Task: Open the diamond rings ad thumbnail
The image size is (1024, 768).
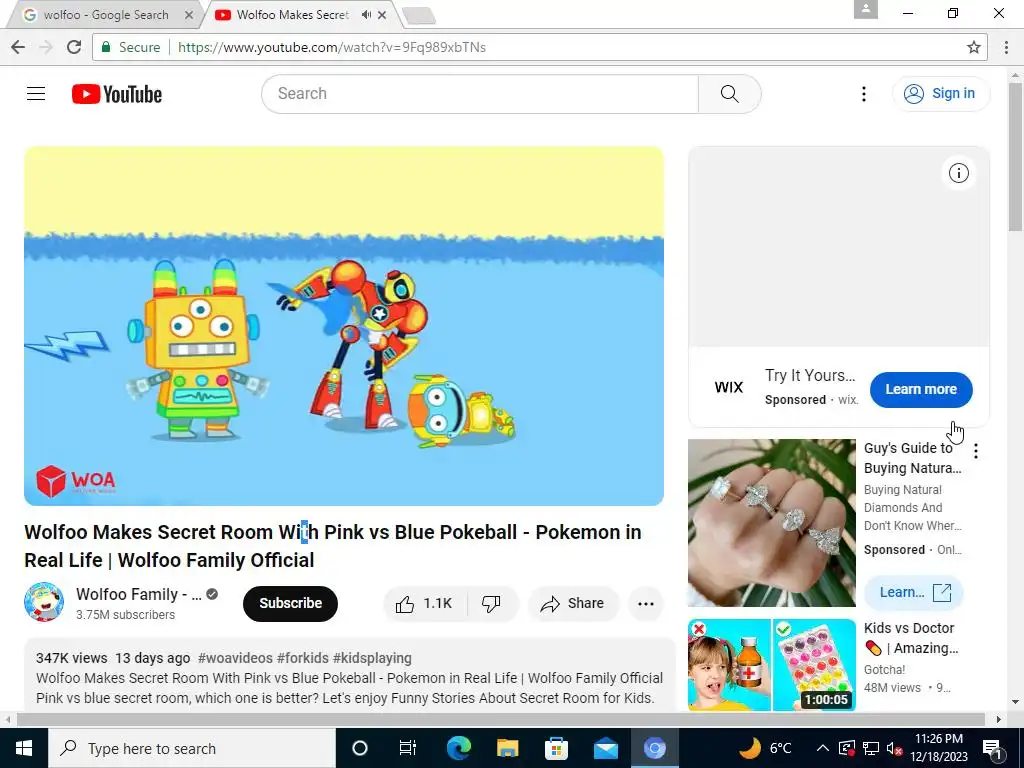Action: (x=771, y=522)
